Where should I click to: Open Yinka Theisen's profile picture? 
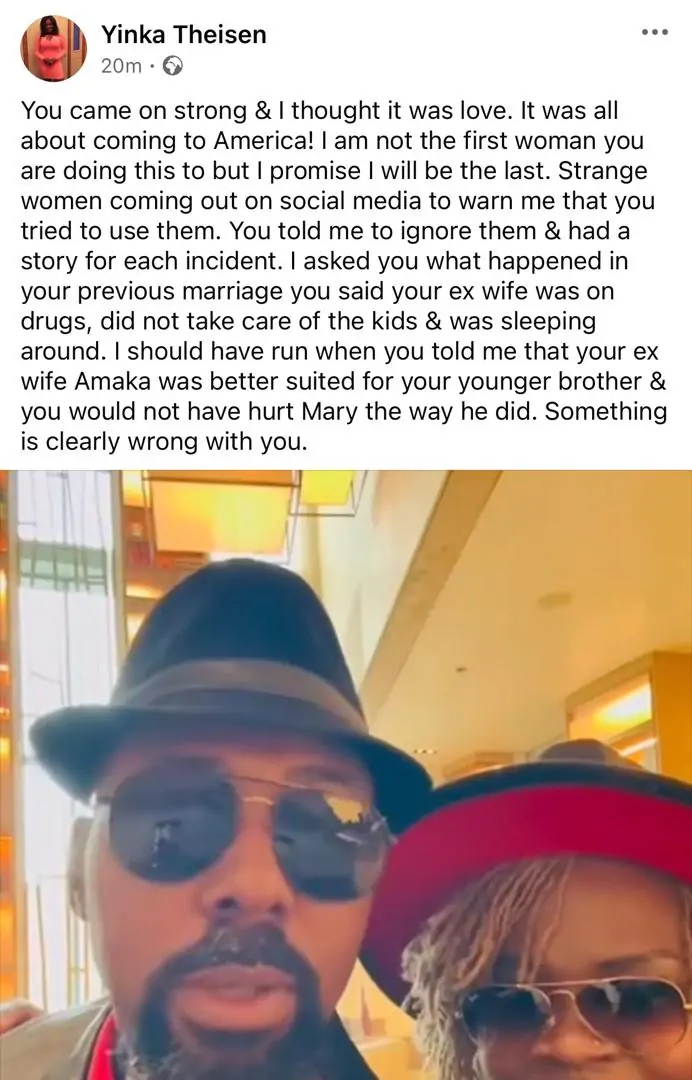tap(54, 48)
